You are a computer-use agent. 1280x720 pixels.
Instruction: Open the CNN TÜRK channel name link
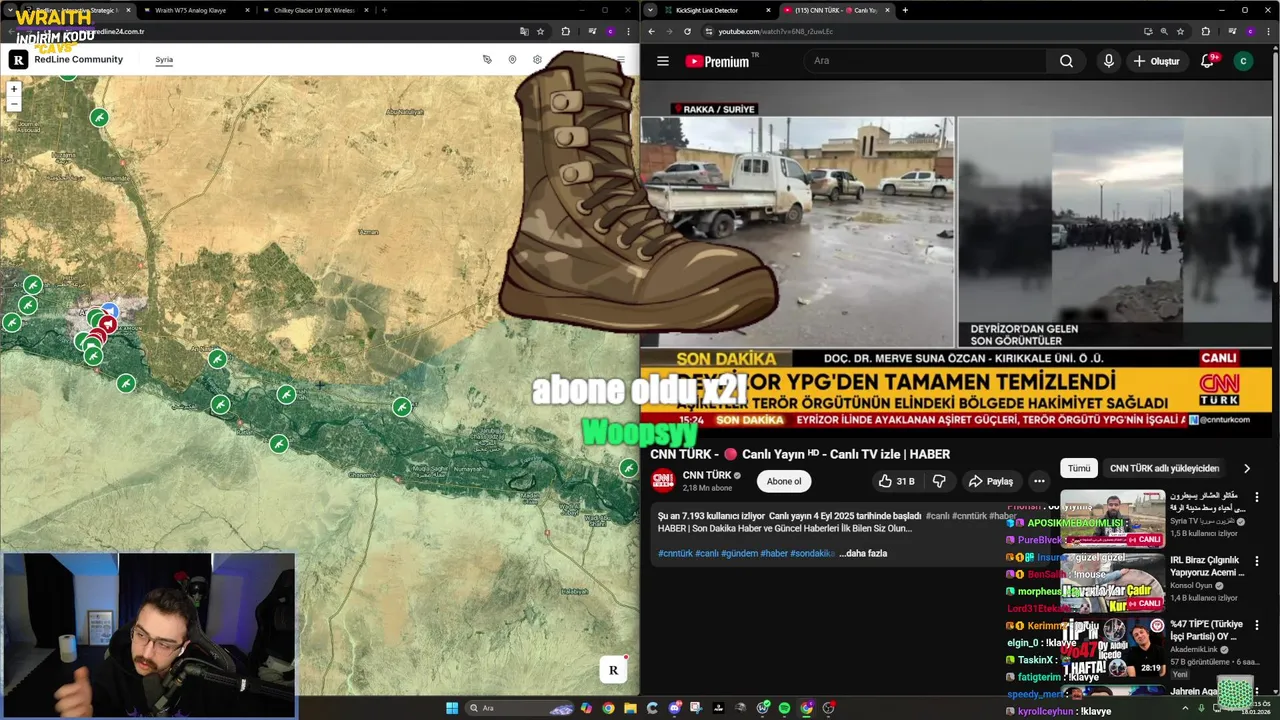pyautogui.click(x=706, y=475)
